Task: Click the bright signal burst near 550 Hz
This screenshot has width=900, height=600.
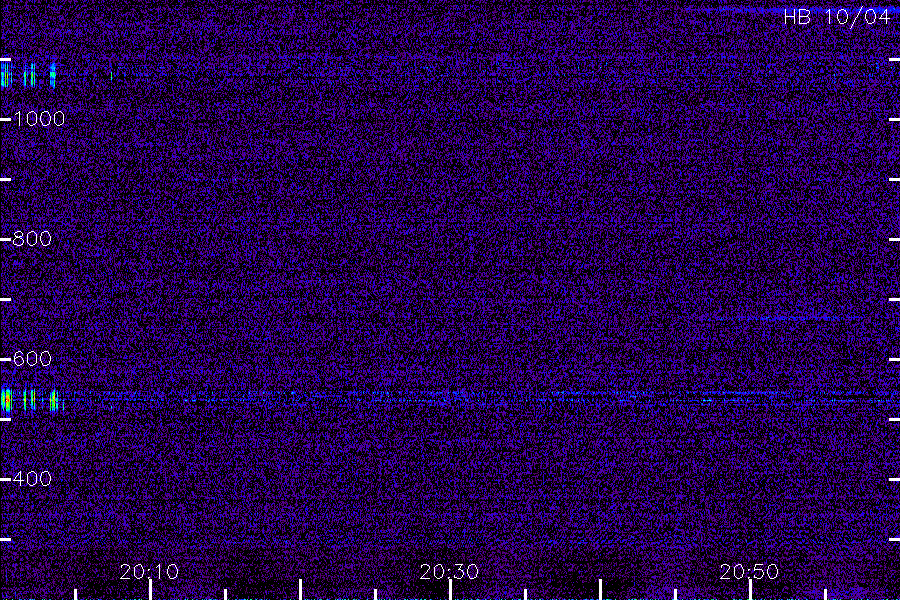Action: click(31, 400)
